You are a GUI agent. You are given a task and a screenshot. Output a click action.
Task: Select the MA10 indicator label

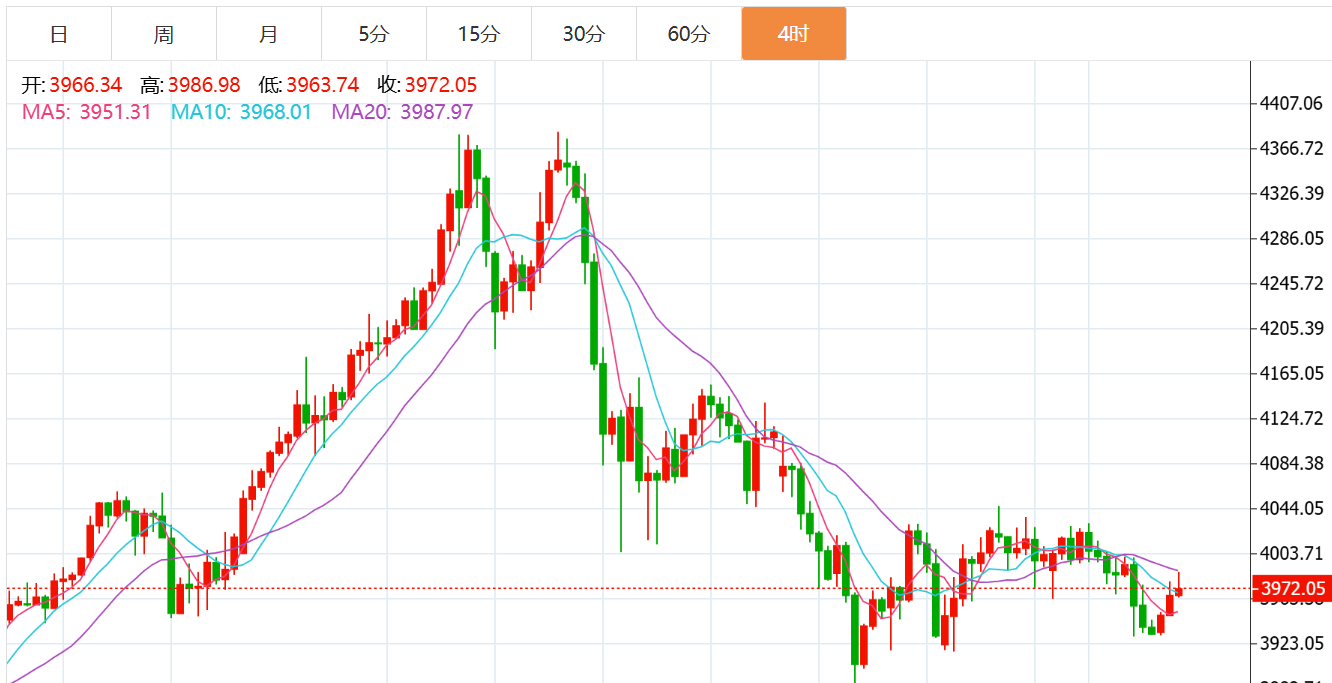pos(200,112)
